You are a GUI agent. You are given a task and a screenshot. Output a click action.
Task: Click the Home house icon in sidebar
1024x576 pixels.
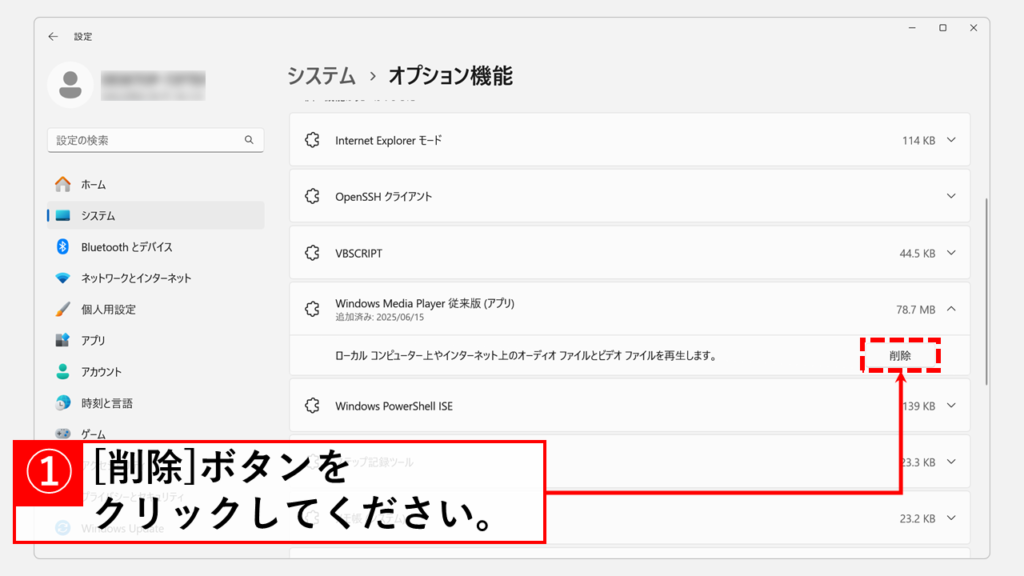pos(63,184)
